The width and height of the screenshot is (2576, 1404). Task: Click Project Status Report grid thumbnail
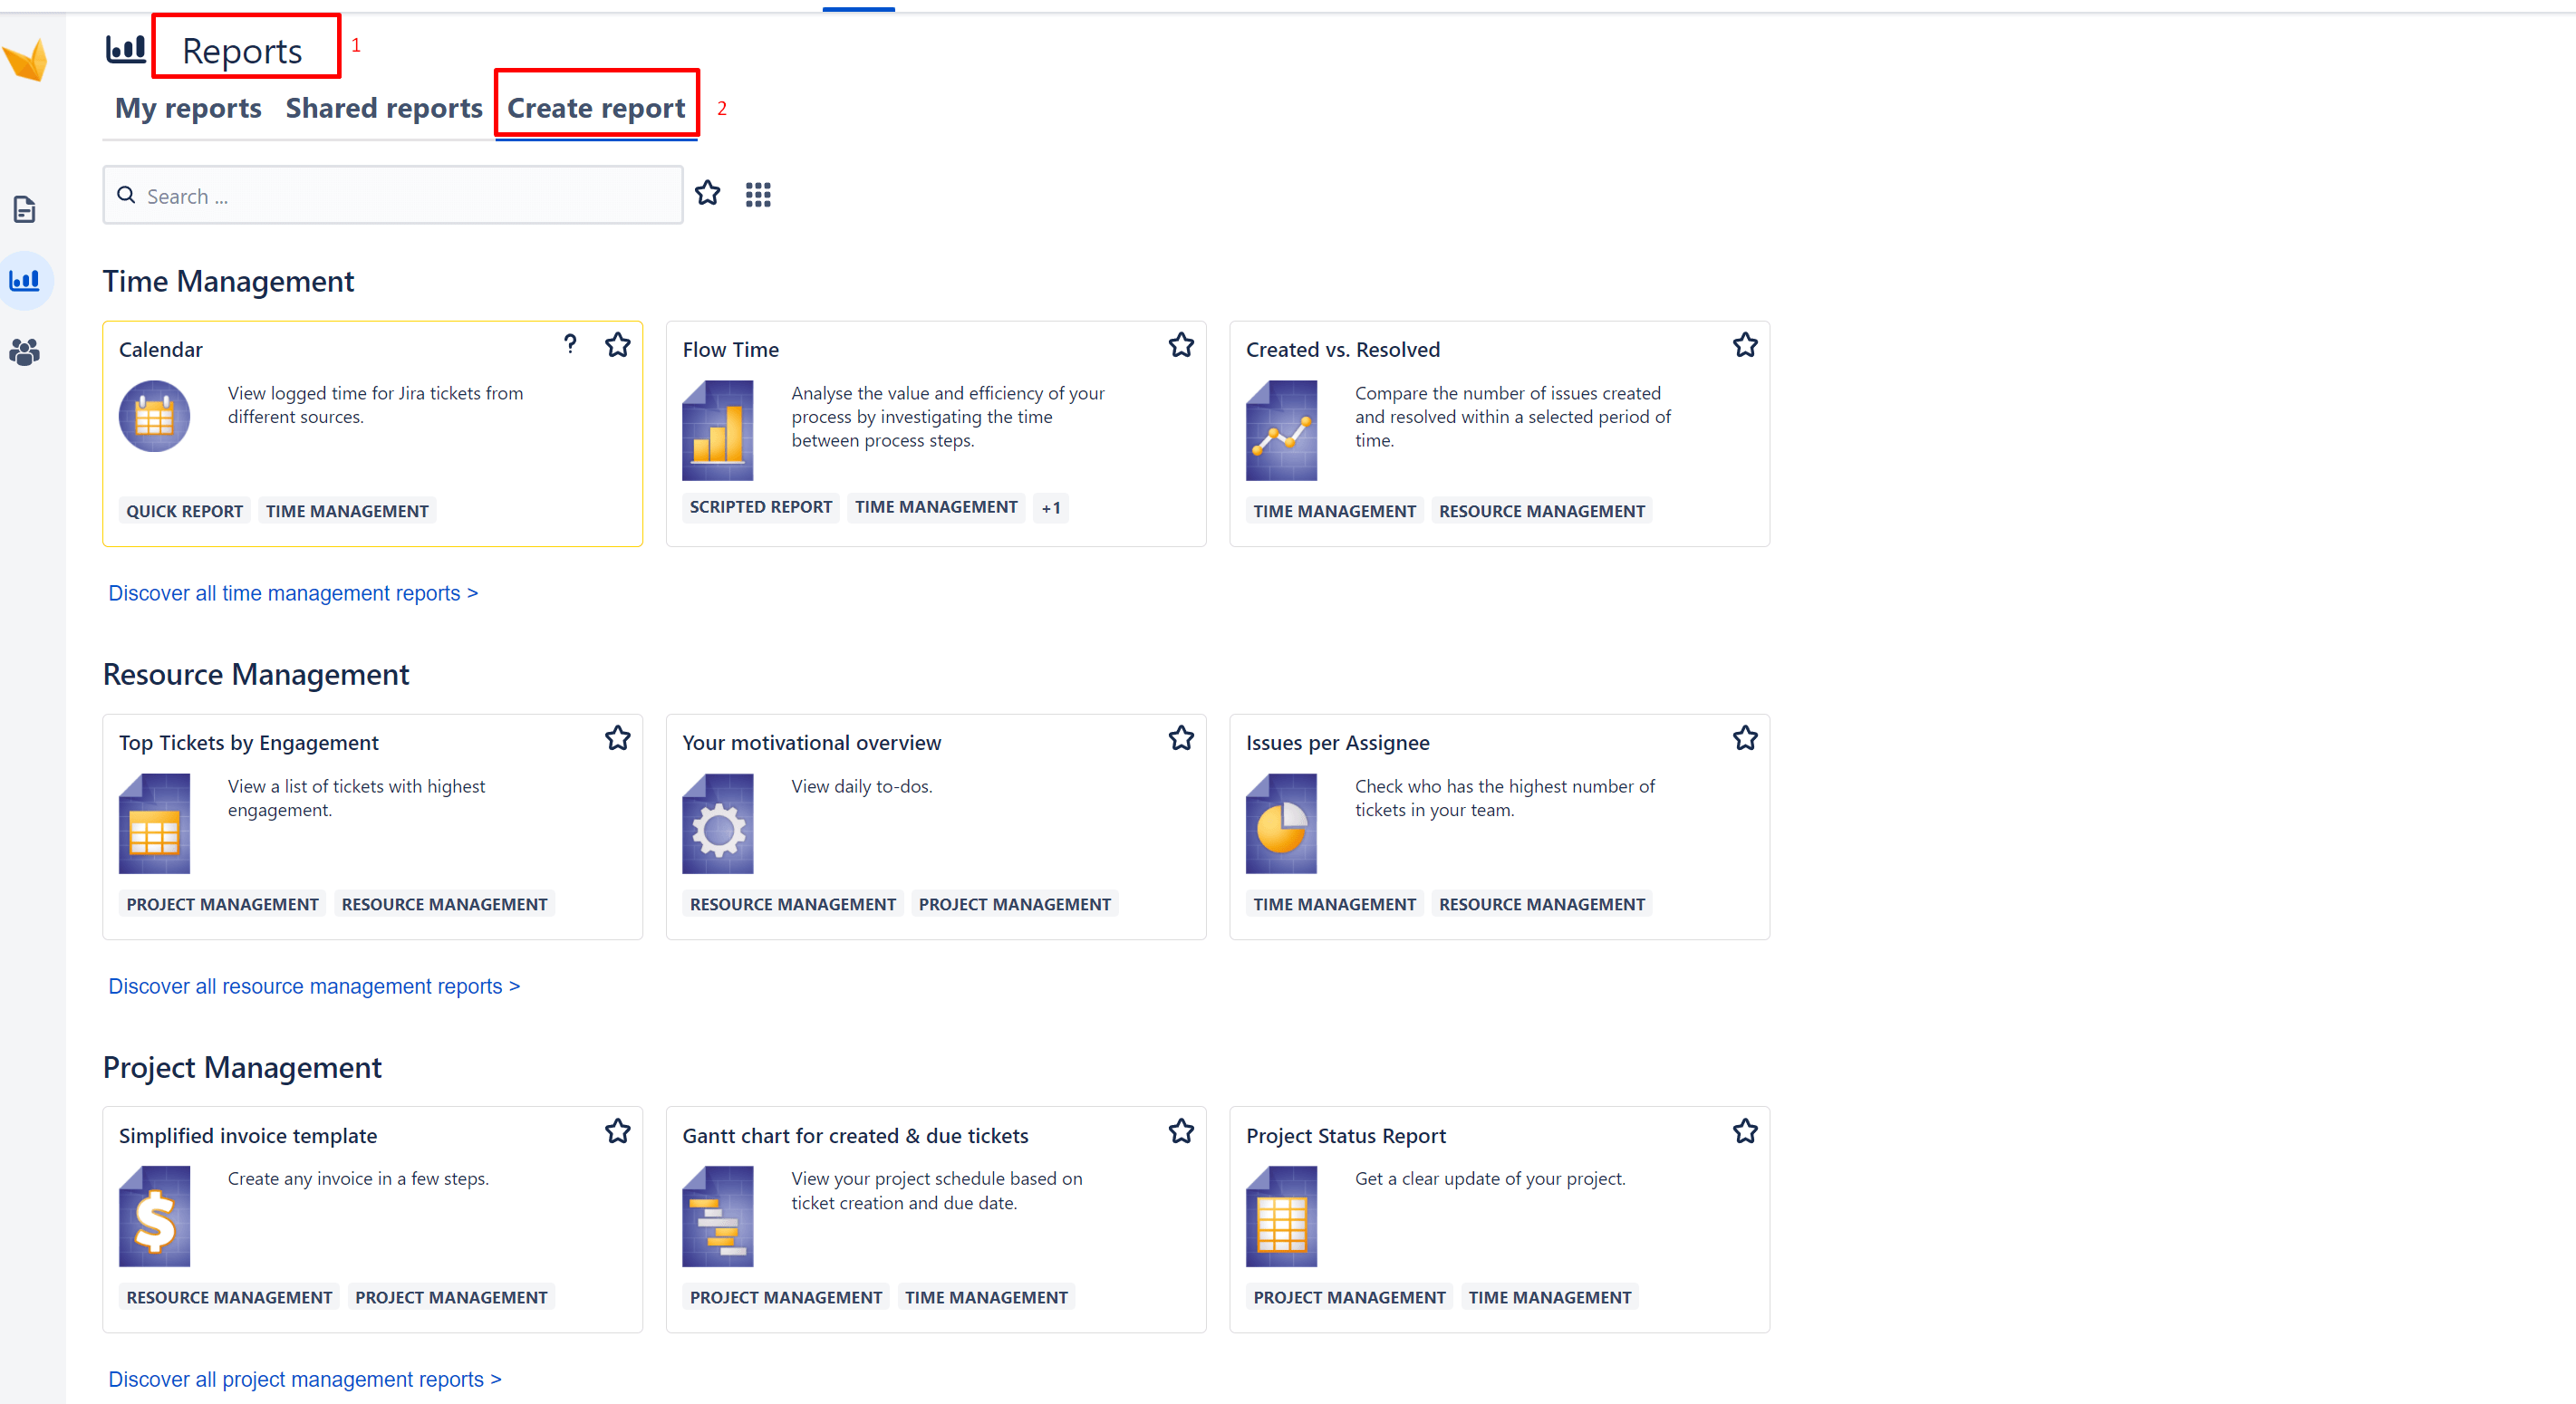pyautogui.click(x=1281, y=1216)
